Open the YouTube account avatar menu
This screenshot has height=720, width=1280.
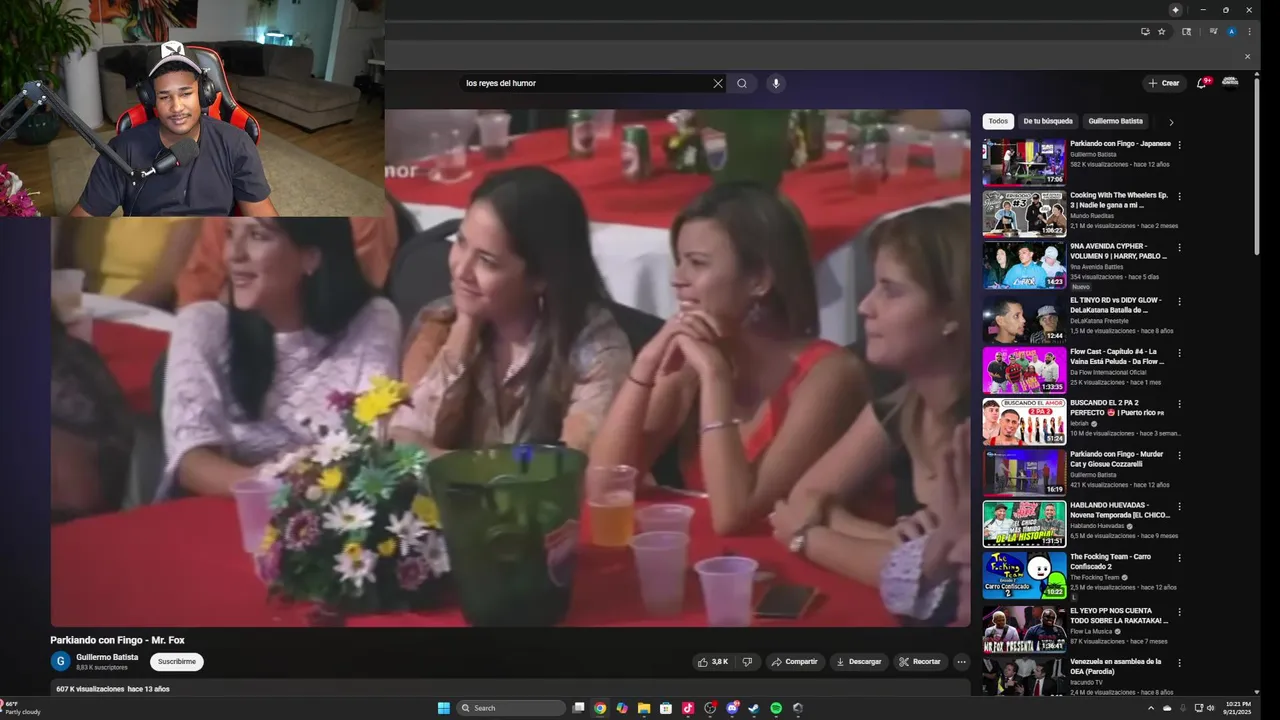click(x=1231, y=83)
